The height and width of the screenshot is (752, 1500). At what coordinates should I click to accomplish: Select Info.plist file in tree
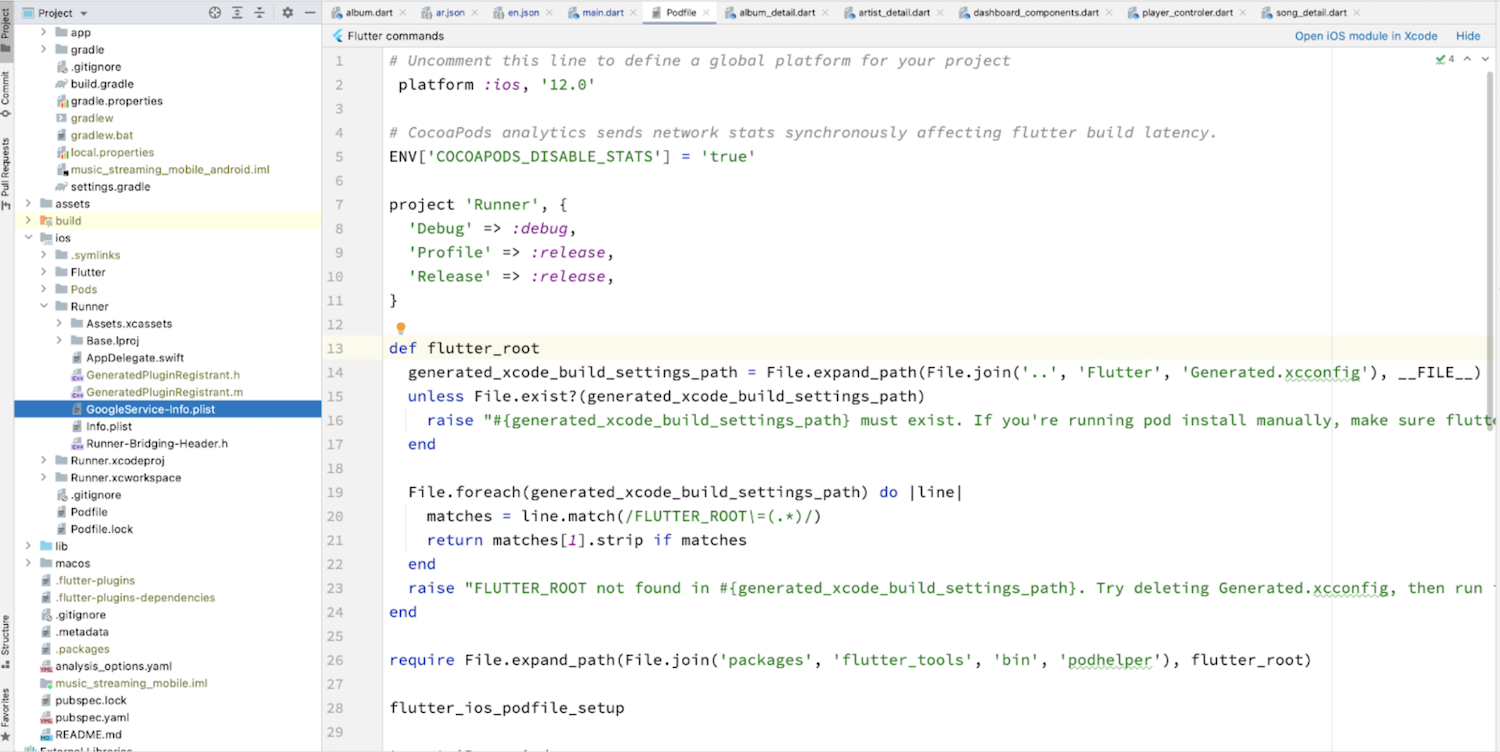pos(109,426)
